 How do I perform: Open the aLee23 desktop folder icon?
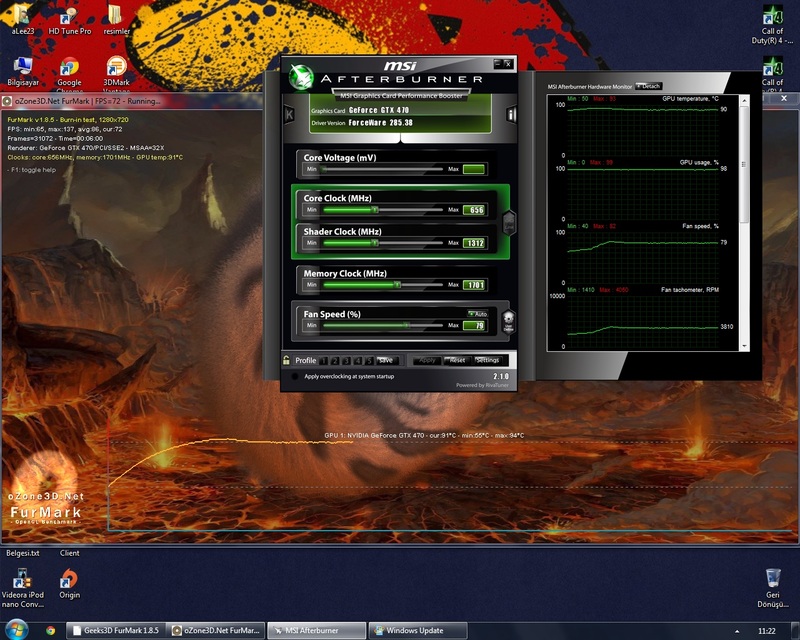22,19
